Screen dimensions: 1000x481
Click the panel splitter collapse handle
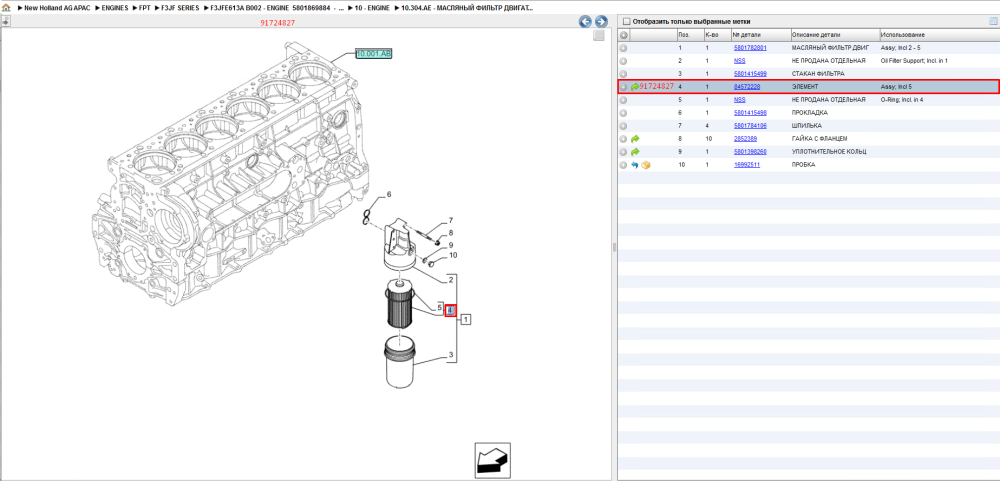click(614, 247)
